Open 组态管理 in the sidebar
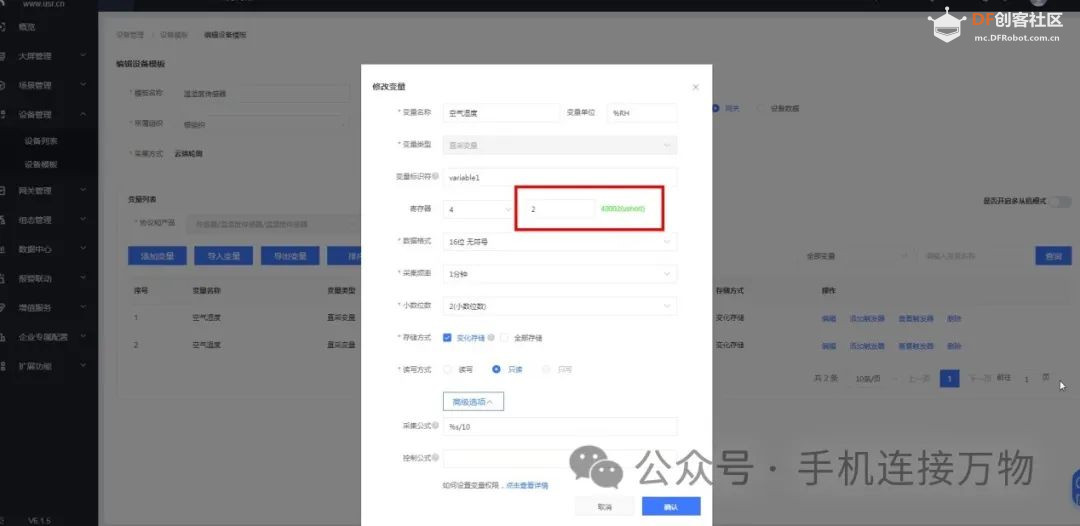Image resolution: width=1080 pixels, height=526 pixels. point(35,220)
